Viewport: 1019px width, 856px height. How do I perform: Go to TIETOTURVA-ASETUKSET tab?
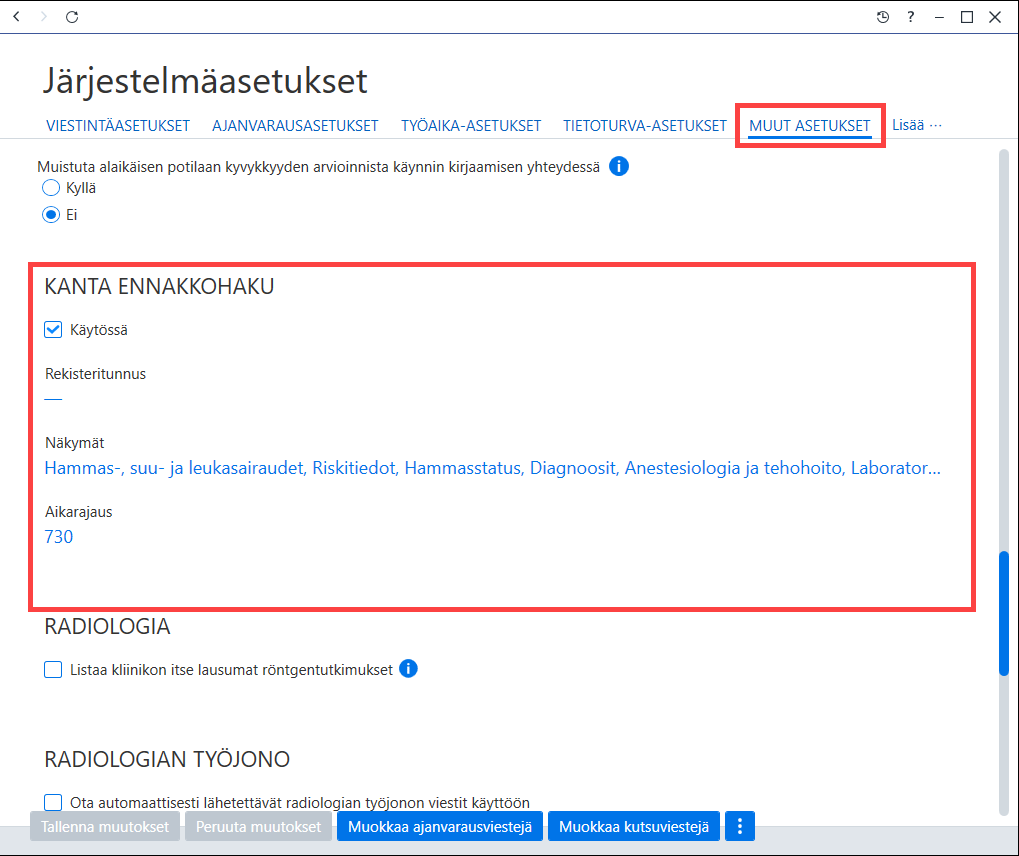[645, 125]
